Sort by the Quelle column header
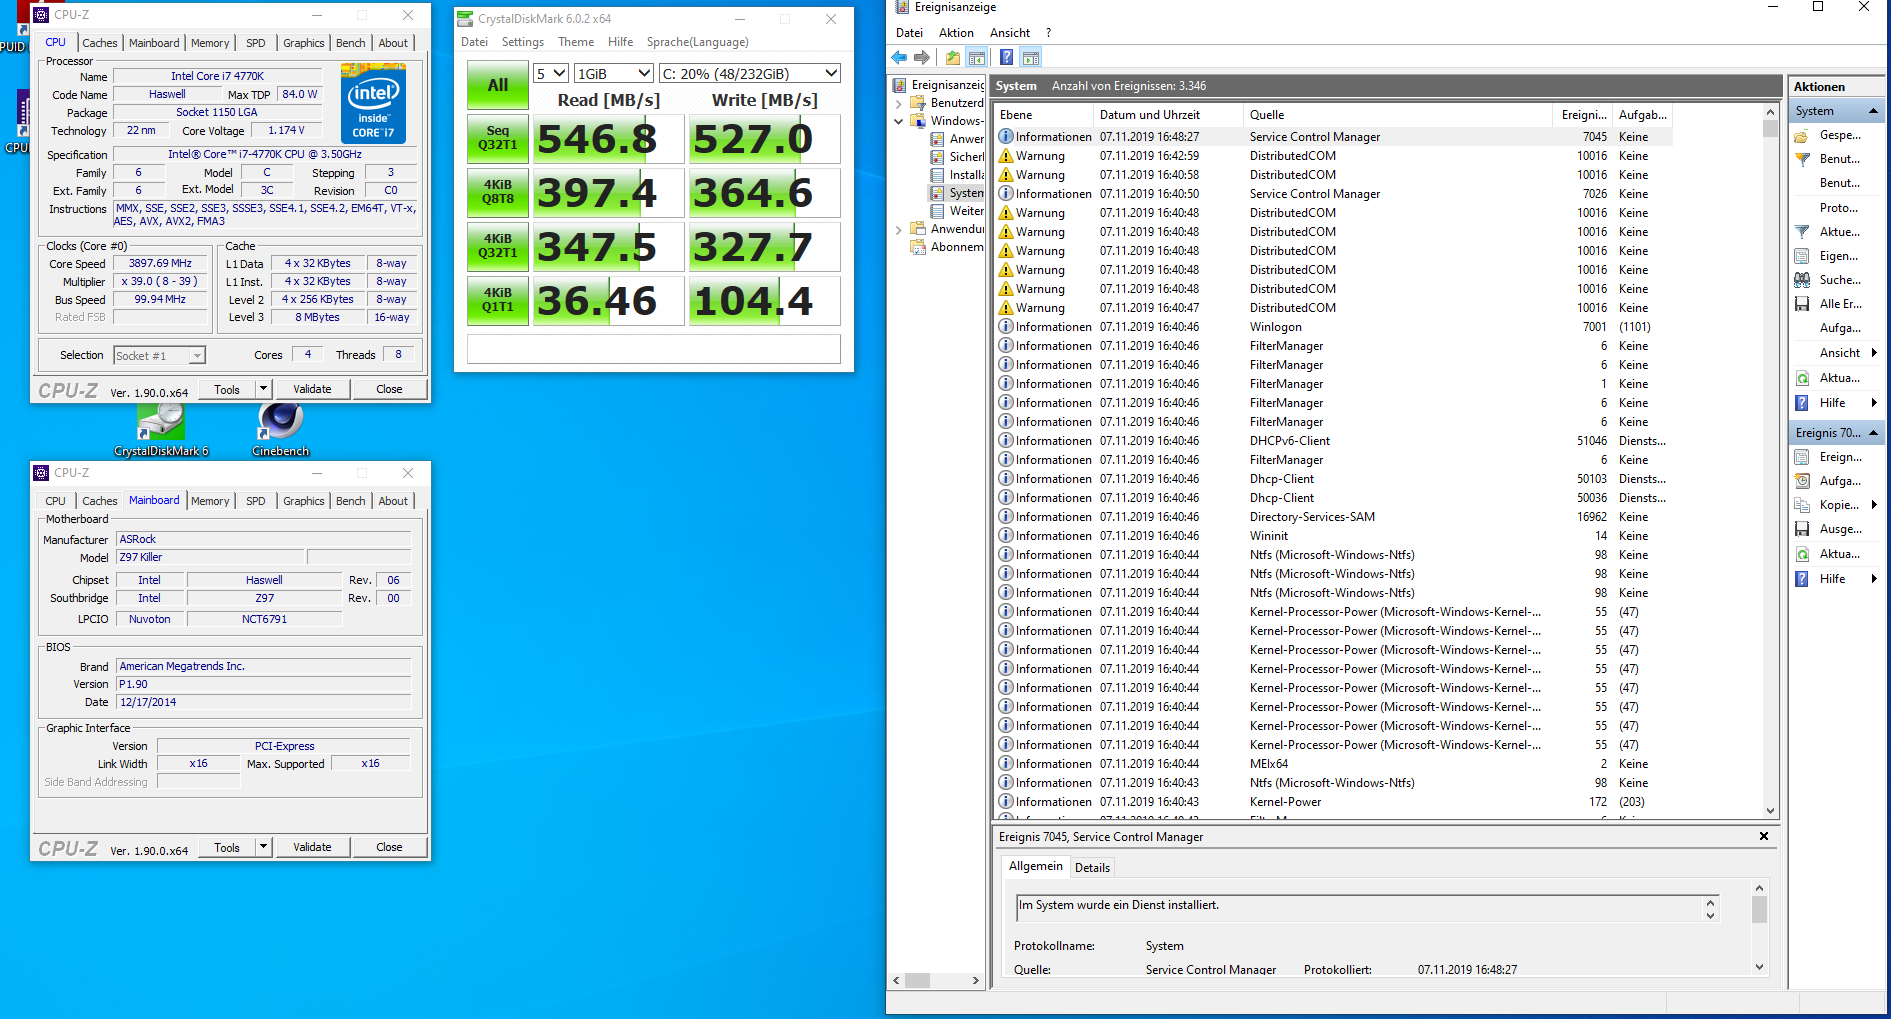 click(x=1397, y=115)
